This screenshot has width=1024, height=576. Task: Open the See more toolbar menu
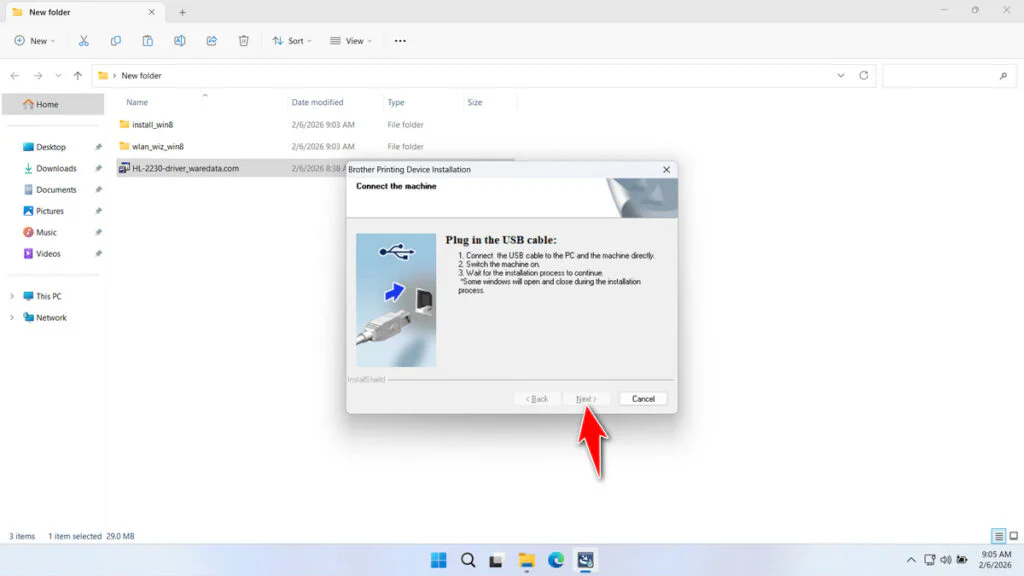coord(399,40)
